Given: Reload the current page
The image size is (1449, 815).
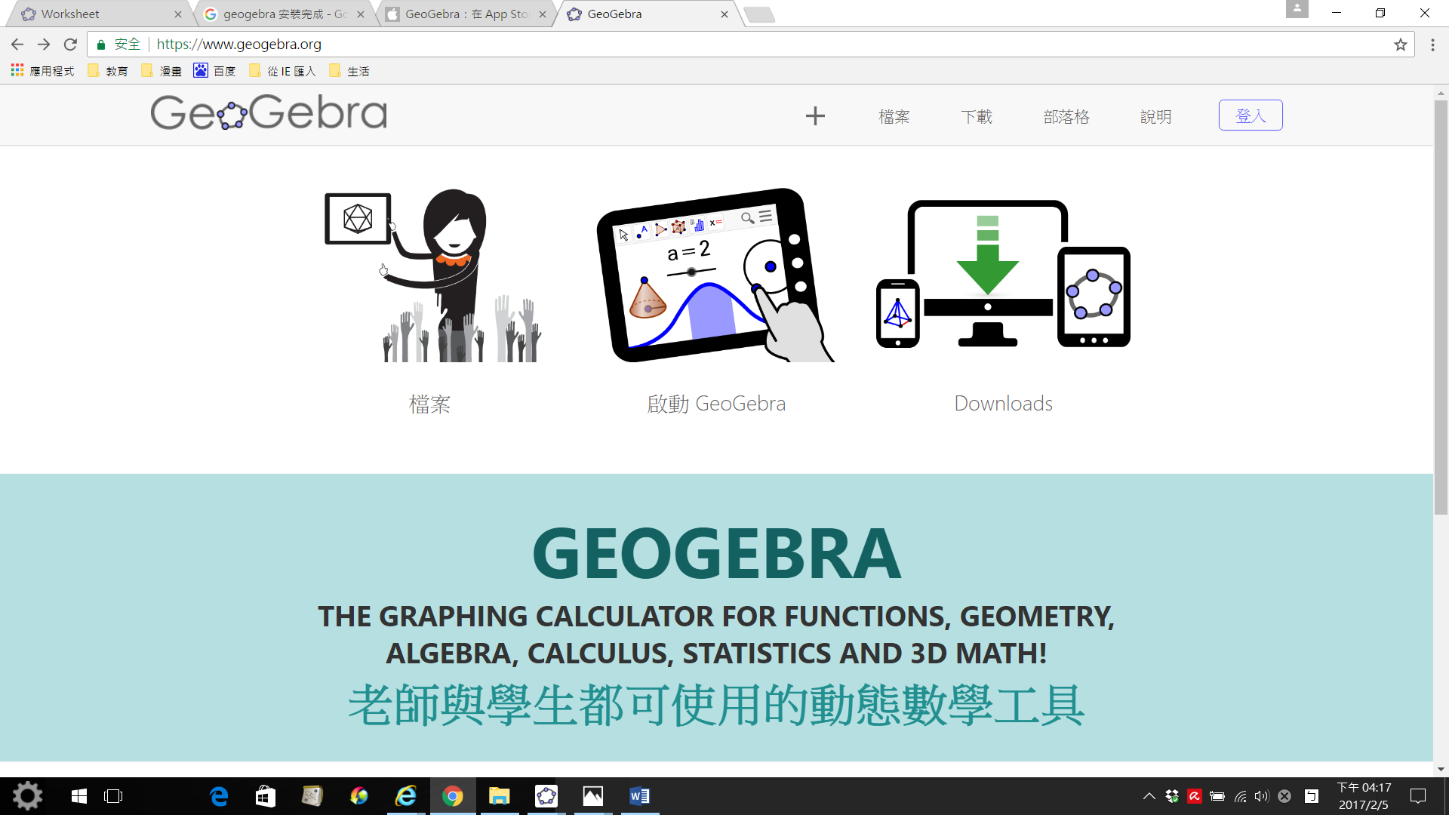Looking at the screenshot, I should click(70, 44).
